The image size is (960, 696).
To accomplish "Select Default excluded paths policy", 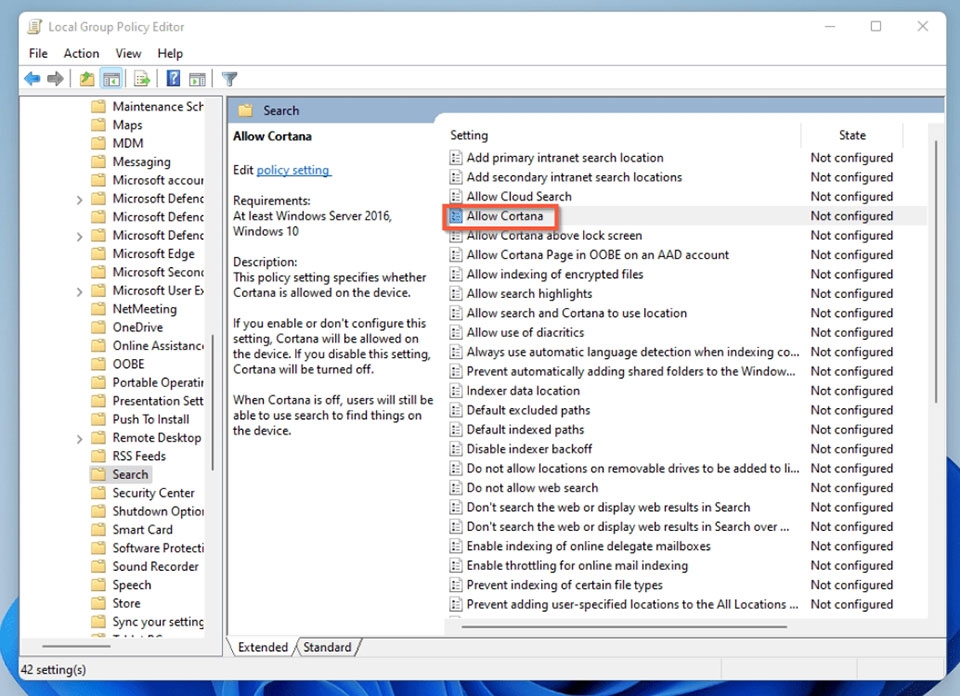I will coord(528,410).
